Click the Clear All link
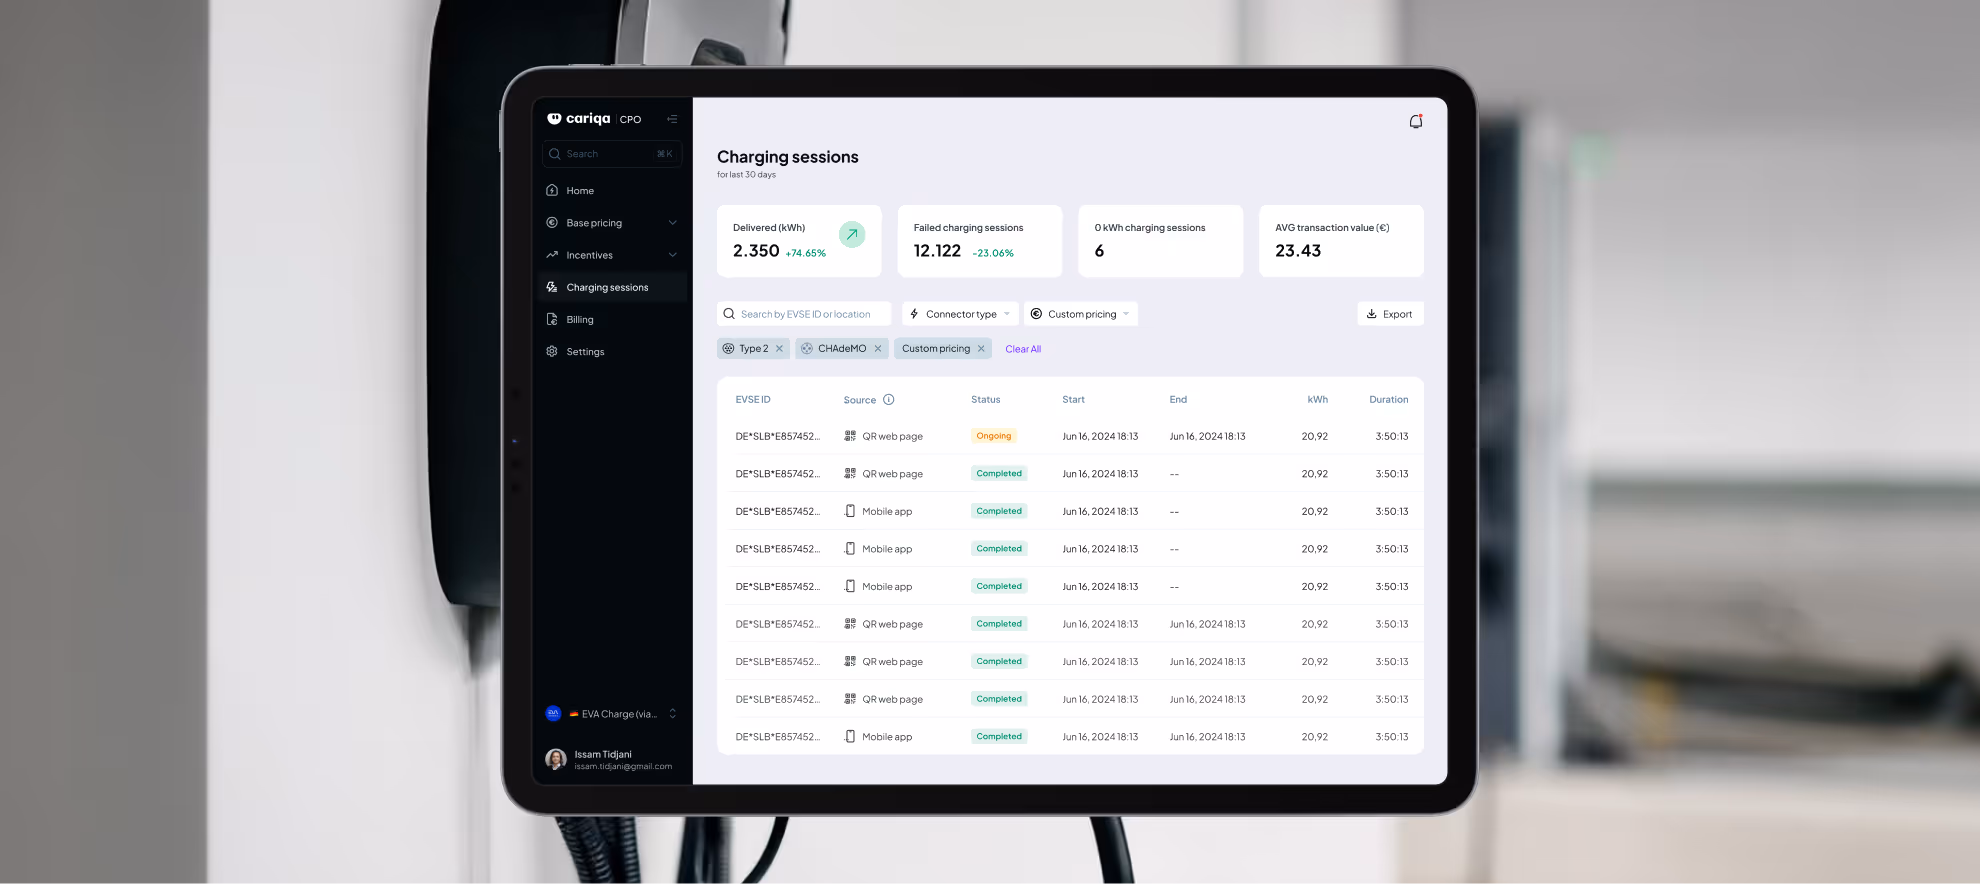 pyautogui.click(x=1023, y=349)
